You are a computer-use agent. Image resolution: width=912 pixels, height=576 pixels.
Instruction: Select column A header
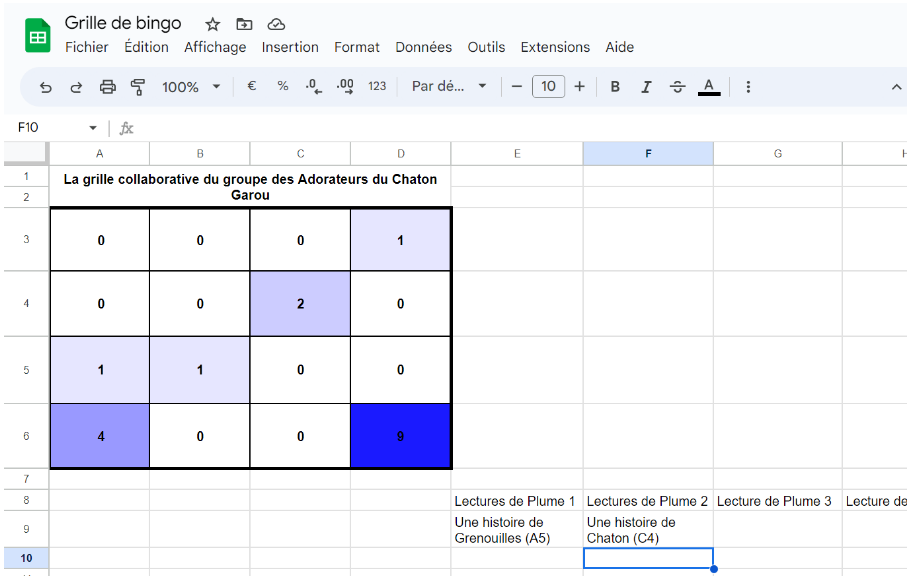[x=99, y=154]
